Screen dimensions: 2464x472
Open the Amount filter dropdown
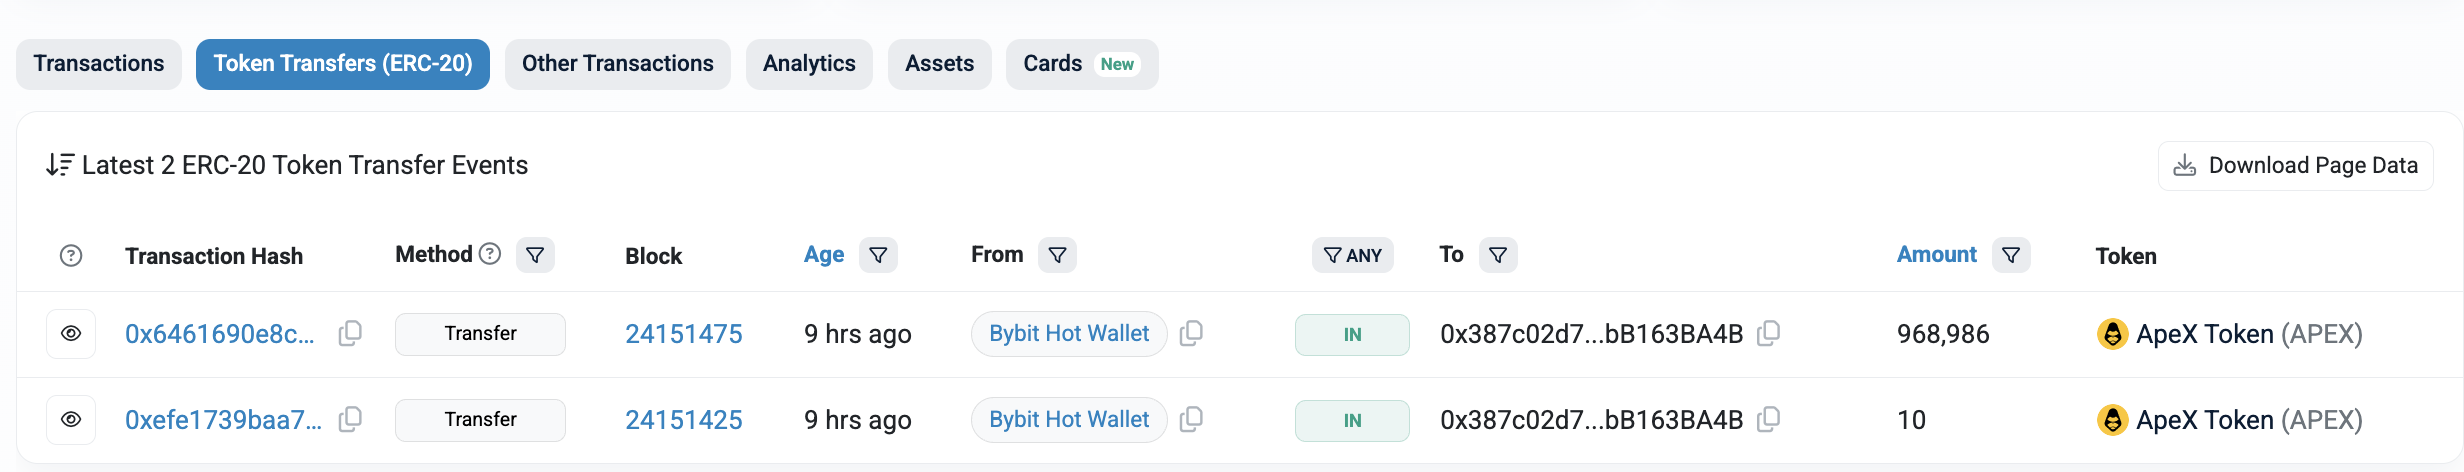click(2011, 255)
